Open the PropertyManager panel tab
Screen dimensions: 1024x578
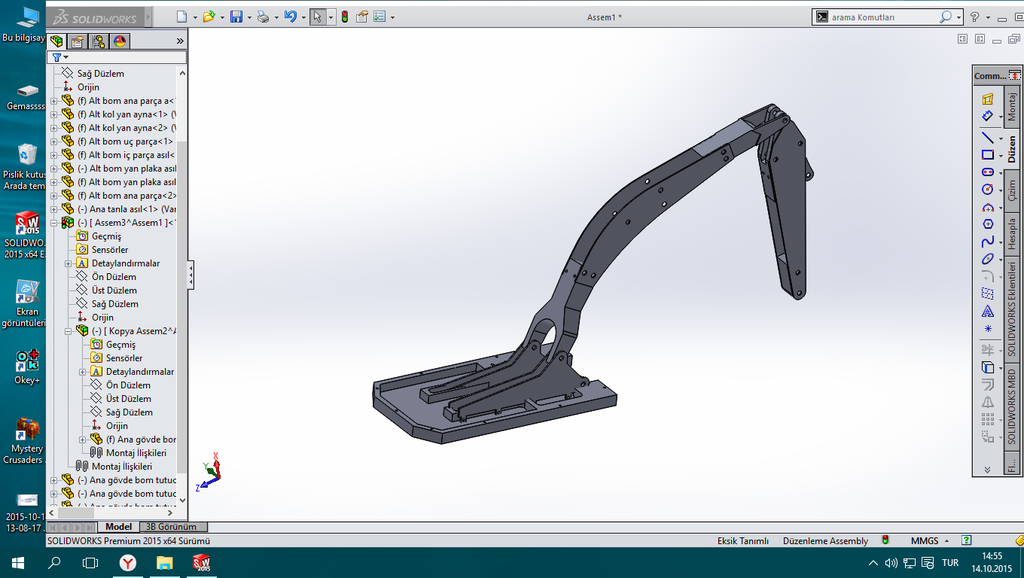(x=77, y=41)
